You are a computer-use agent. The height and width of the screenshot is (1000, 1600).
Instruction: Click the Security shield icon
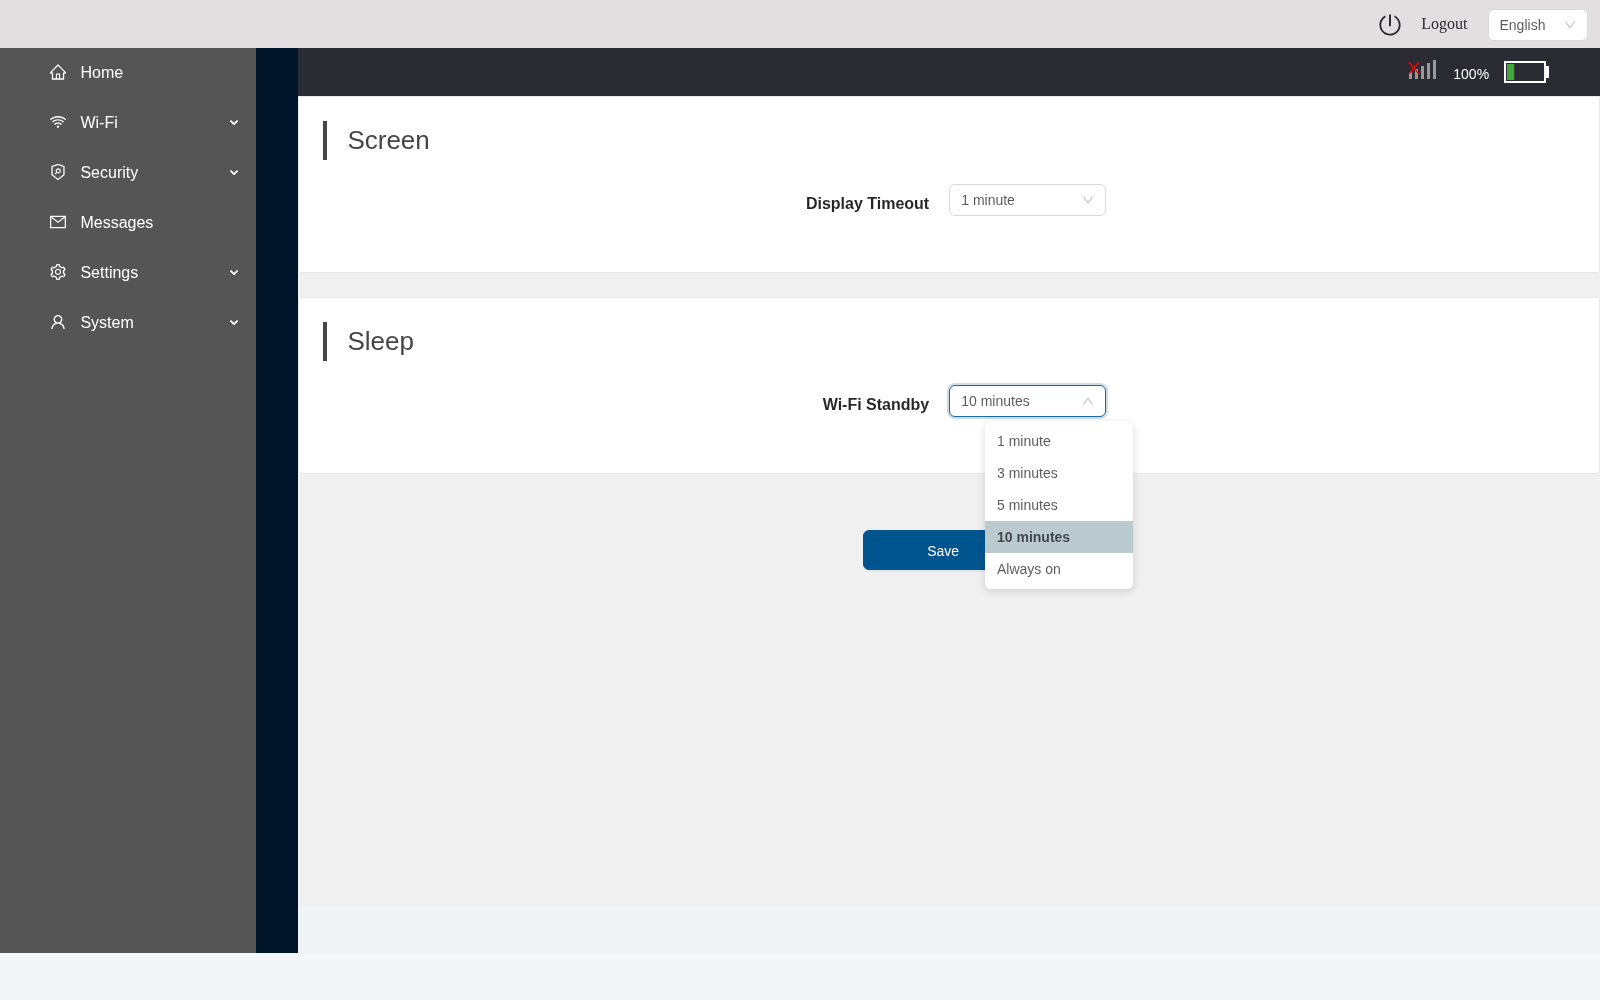(x=58, y=172)
